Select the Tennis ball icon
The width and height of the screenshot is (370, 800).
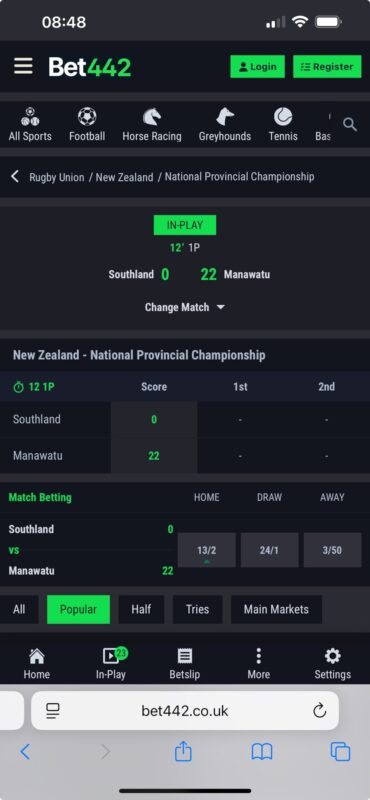tap(283, 116)
